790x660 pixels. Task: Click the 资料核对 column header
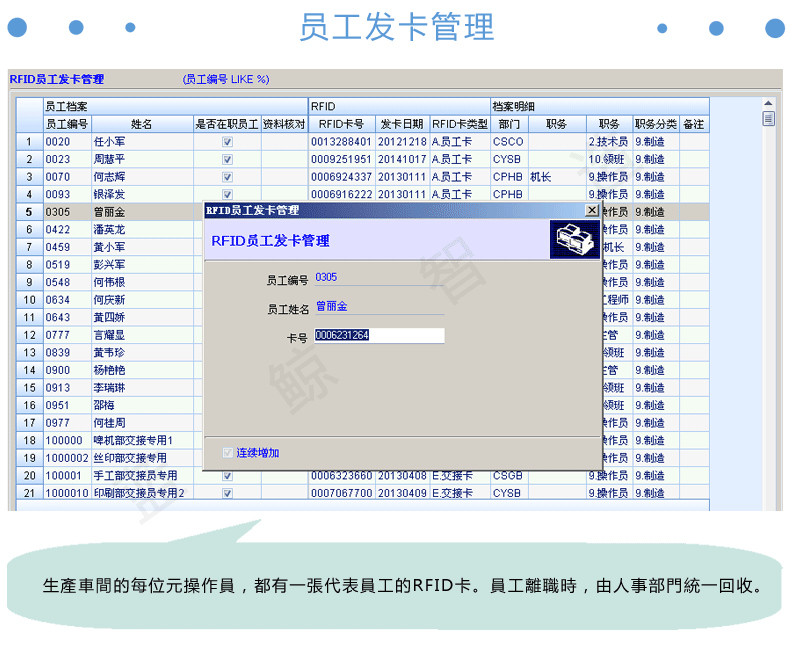point(285,124)
